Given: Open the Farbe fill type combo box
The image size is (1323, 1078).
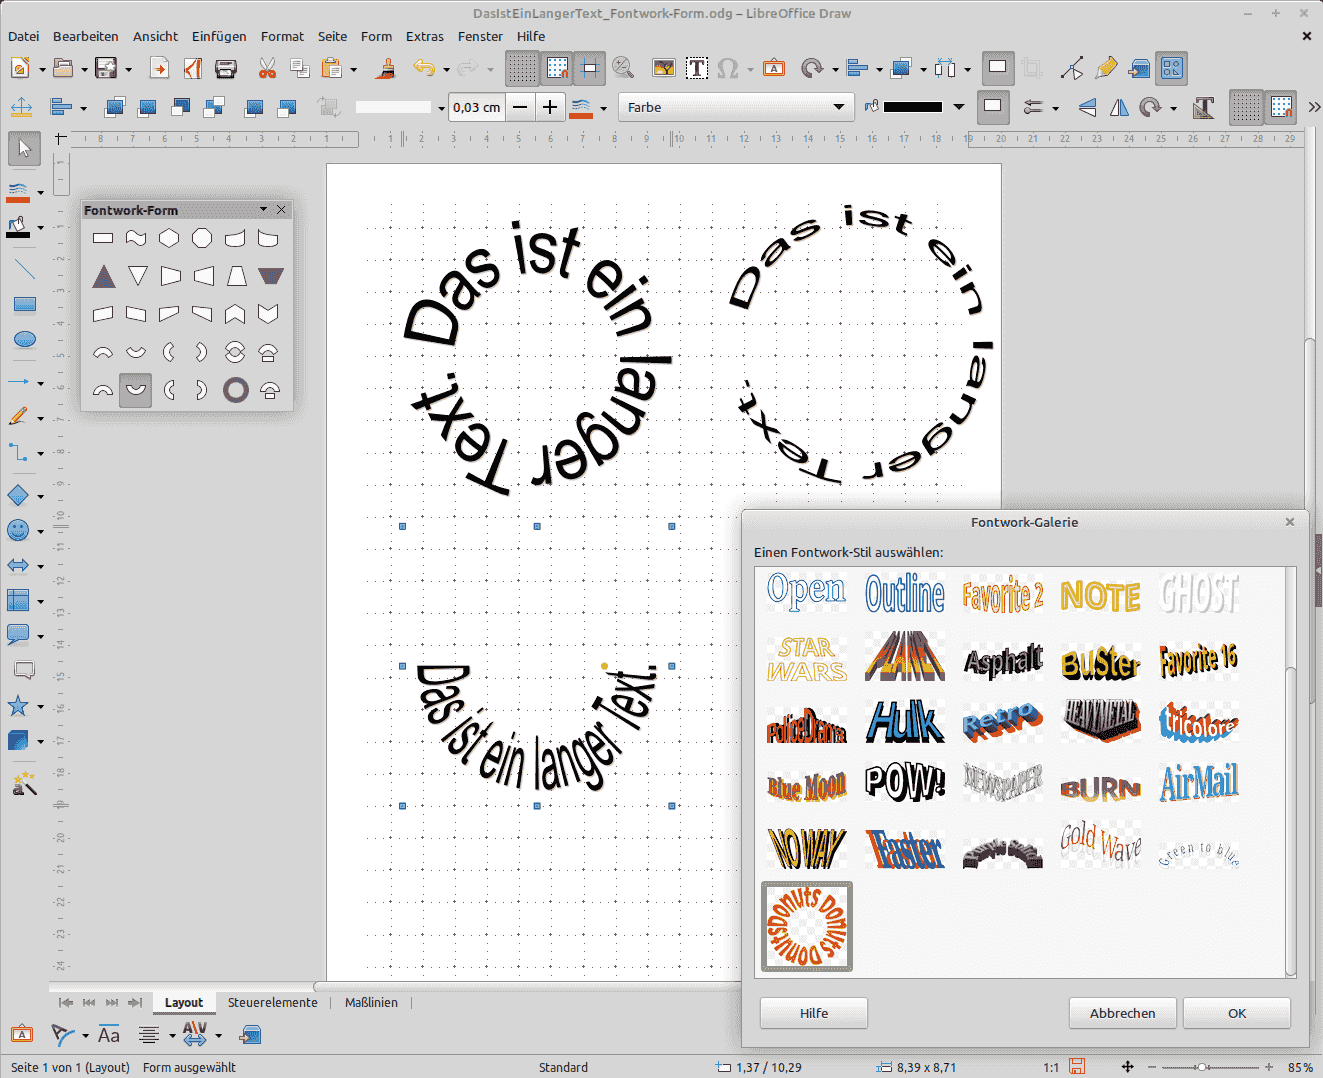Looking at the screenshot, I should click(736, 107).
